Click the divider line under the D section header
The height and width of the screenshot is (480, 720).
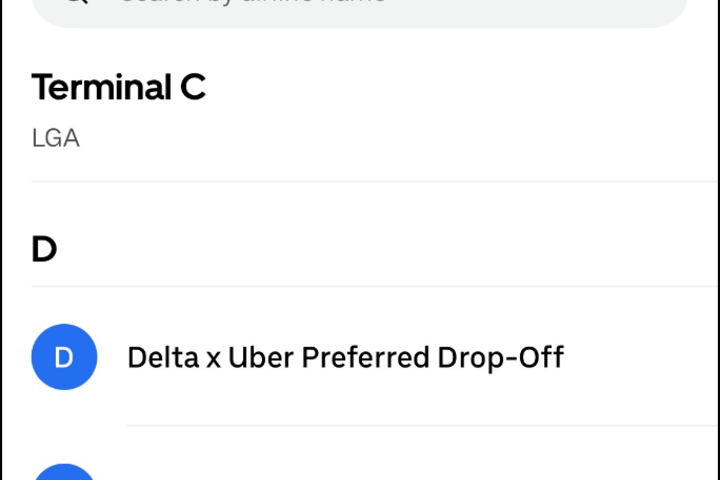pos(360,287)
